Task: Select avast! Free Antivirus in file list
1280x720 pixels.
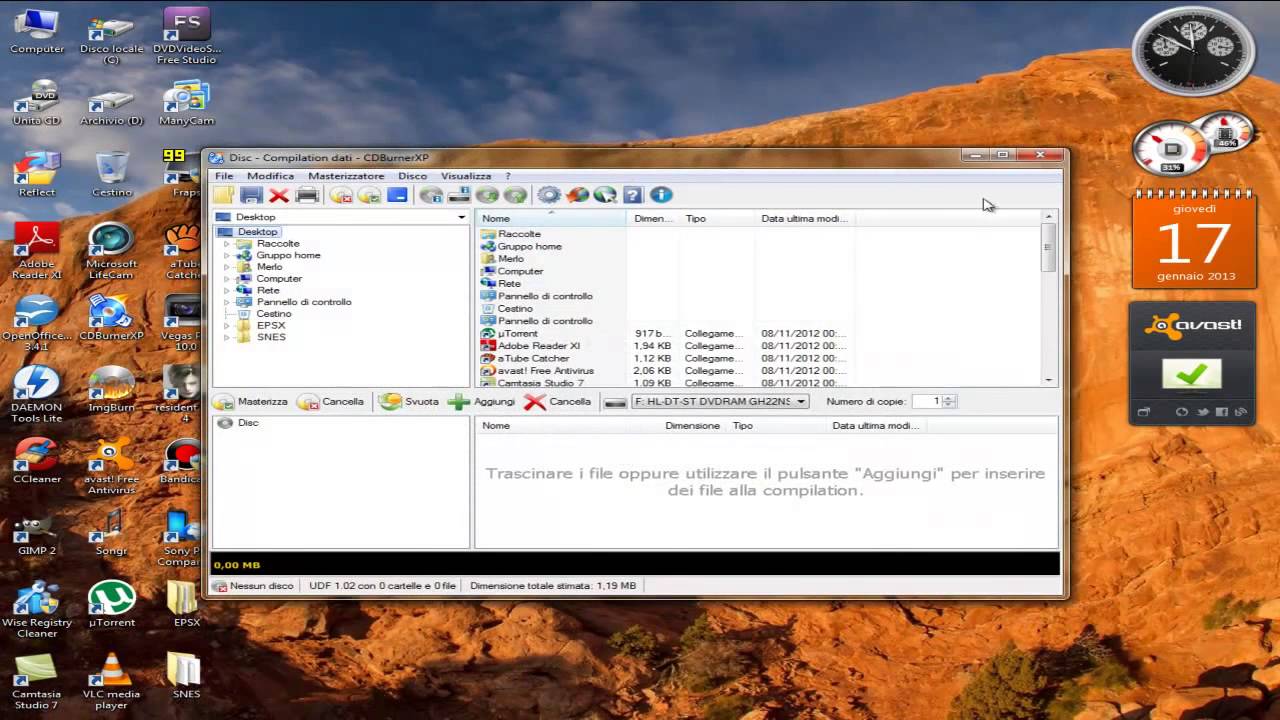Action: click(x=537, y=371)
